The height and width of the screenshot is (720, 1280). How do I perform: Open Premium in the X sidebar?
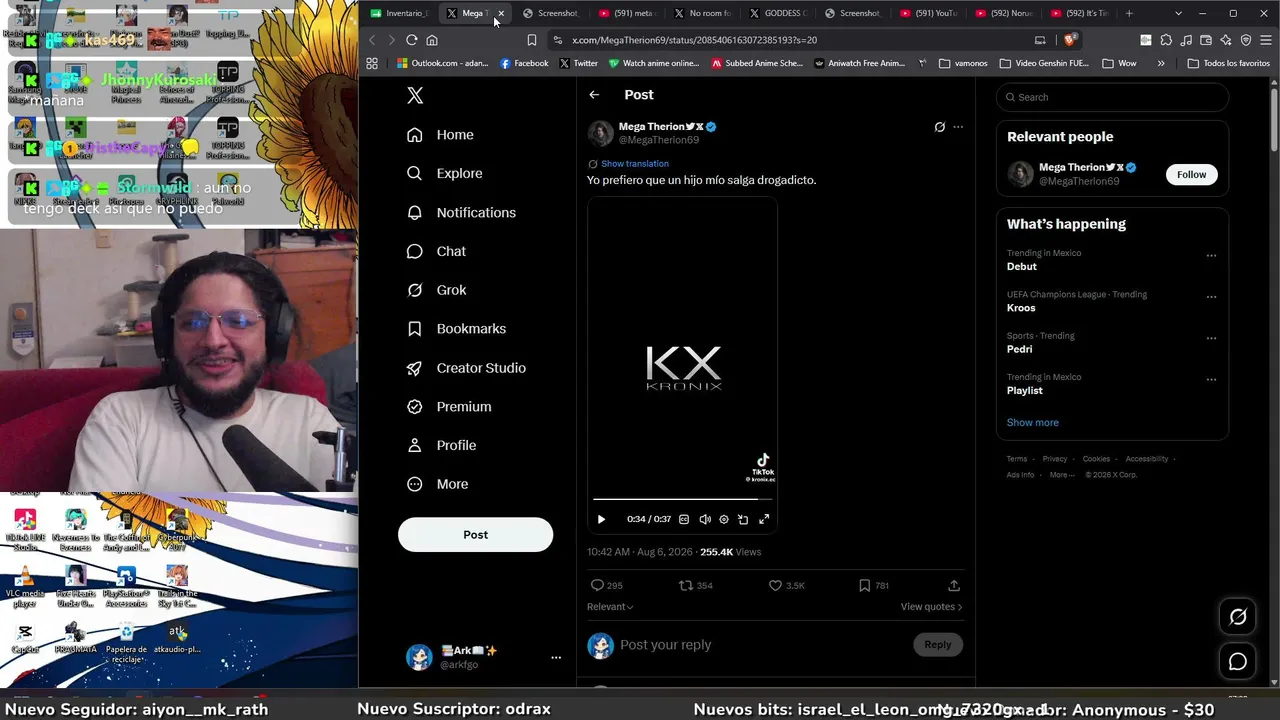[449, 407]
